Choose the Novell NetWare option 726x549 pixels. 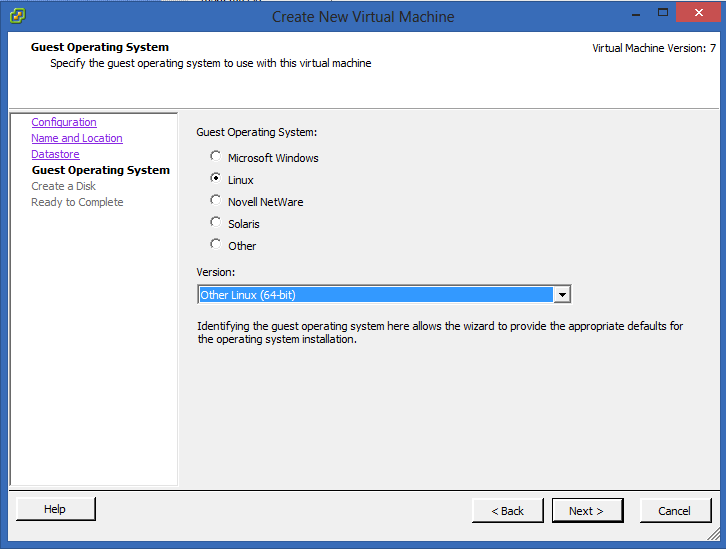(215, 200)
